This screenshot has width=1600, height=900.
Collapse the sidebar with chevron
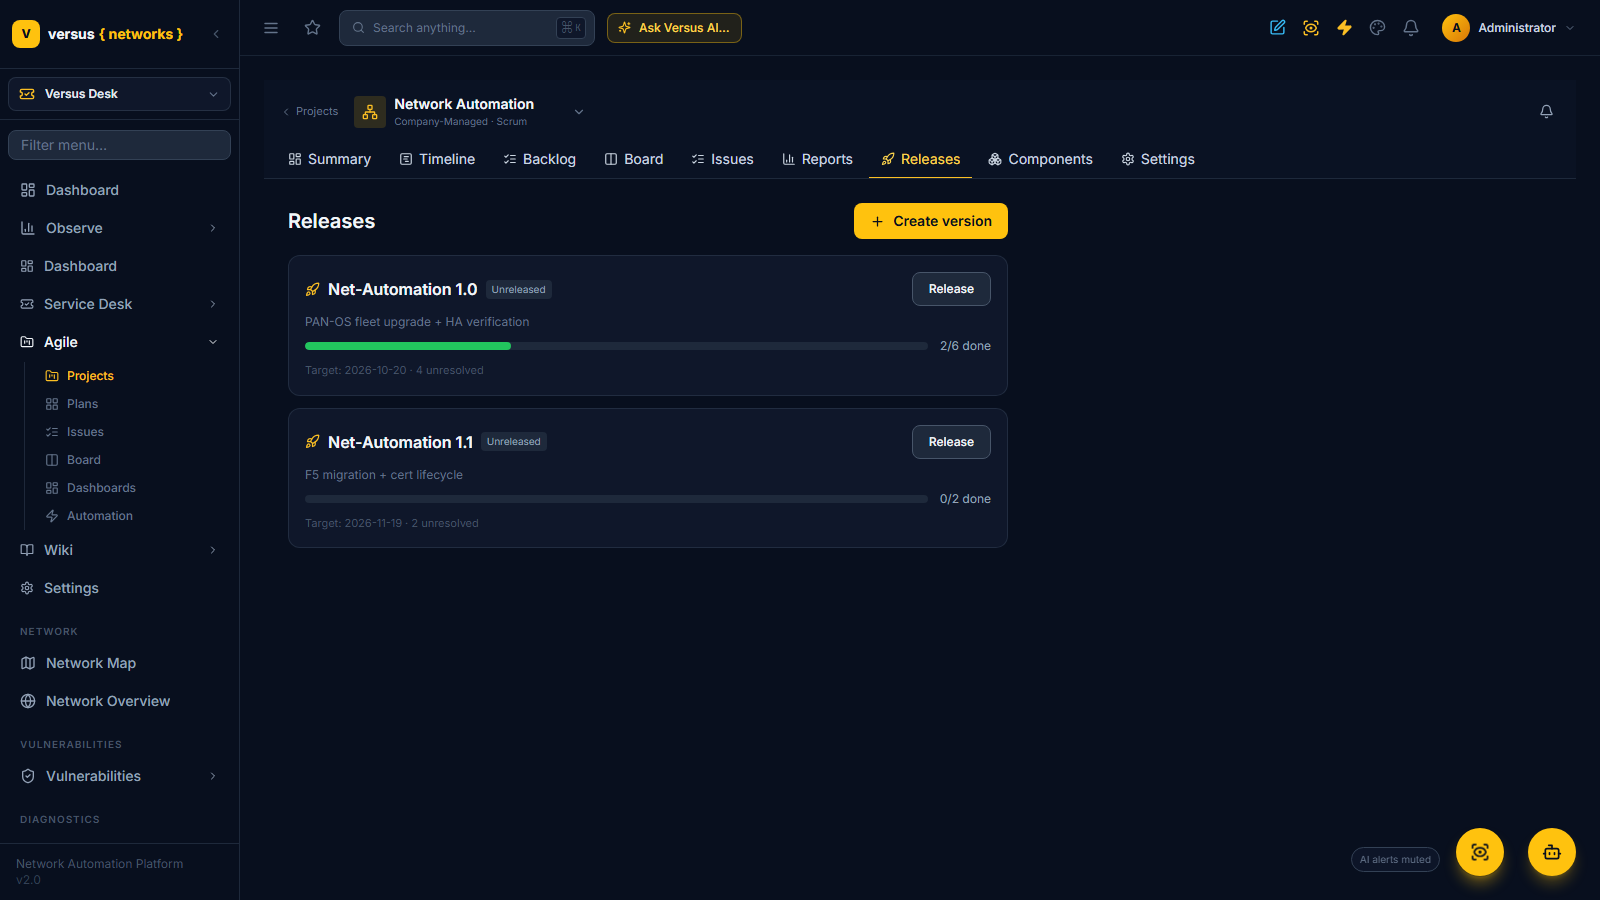(x=216, y=34)
